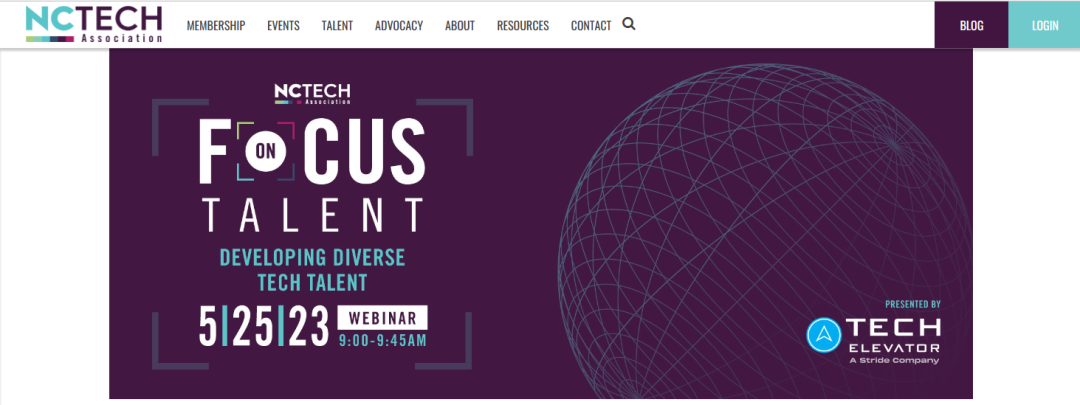Viewport: 1080px width, 405px height.
Task: Open the Focus on Talent webinar banner
Action: [541, 223]
